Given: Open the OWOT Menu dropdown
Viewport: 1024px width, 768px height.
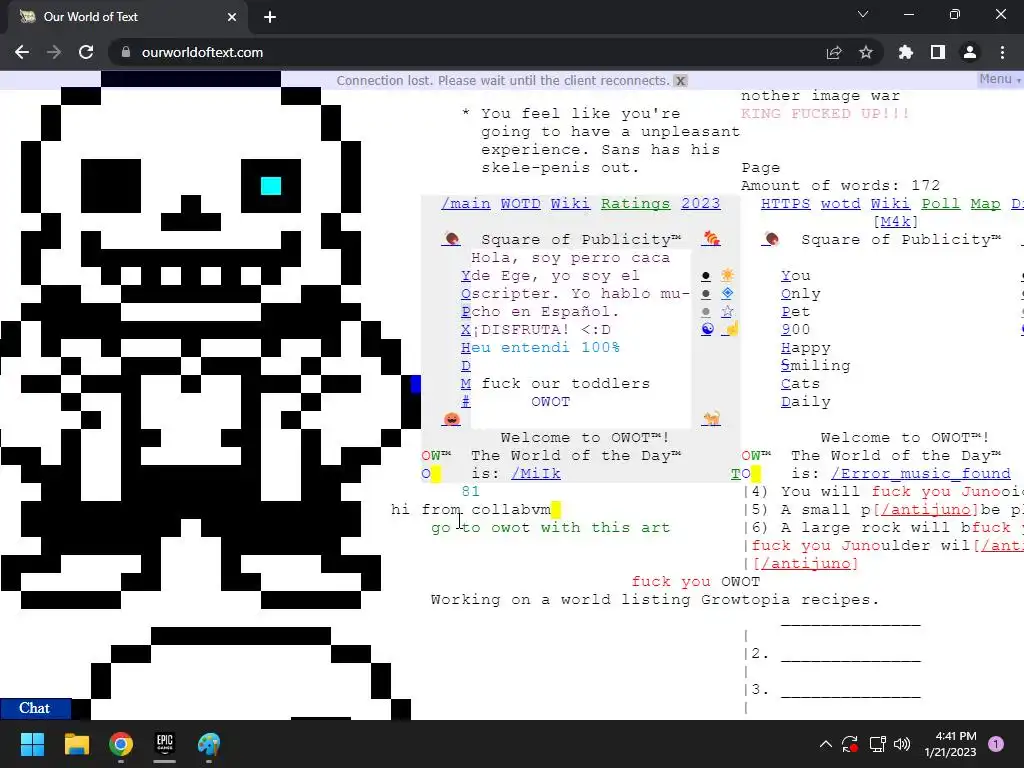Looking at the screenshot, I should point(999,79).
